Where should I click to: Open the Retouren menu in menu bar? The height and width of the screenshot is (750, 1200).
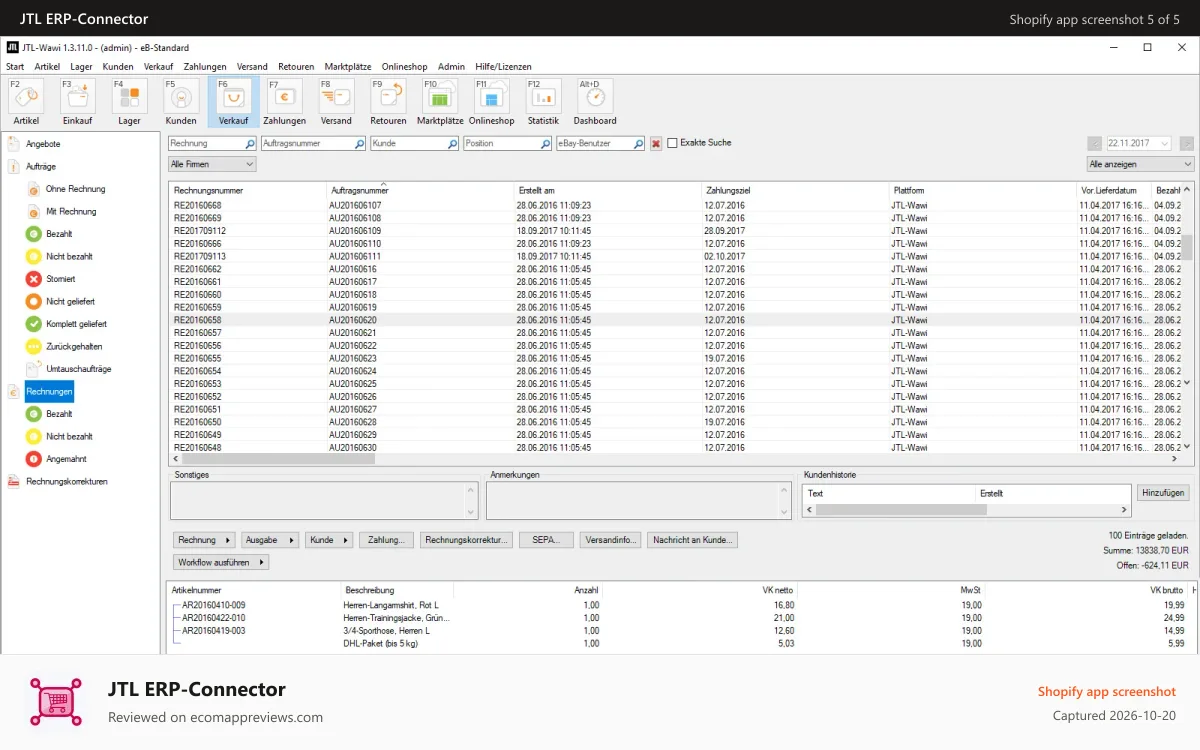pyautogui.click(x=296, y=66)
